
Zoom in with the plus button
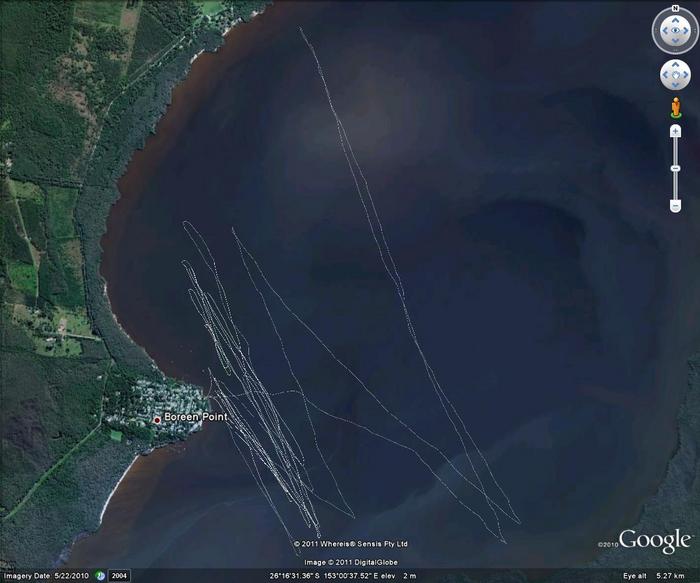(675, 131)
